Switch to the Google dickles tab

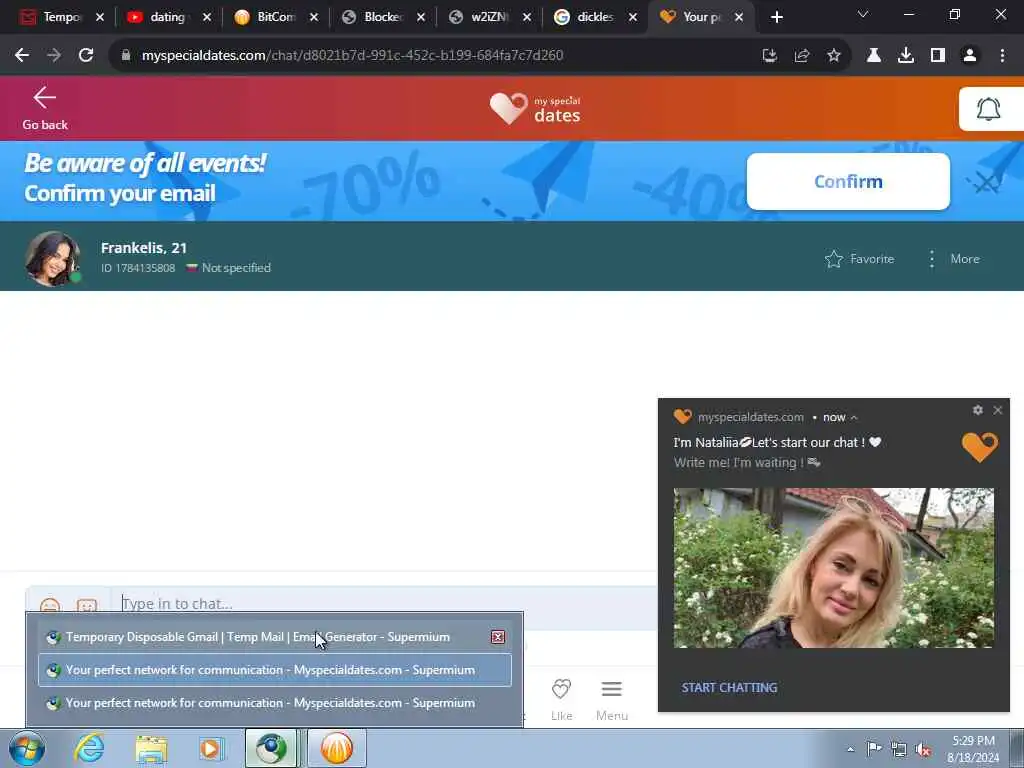[x=584, y=17]
